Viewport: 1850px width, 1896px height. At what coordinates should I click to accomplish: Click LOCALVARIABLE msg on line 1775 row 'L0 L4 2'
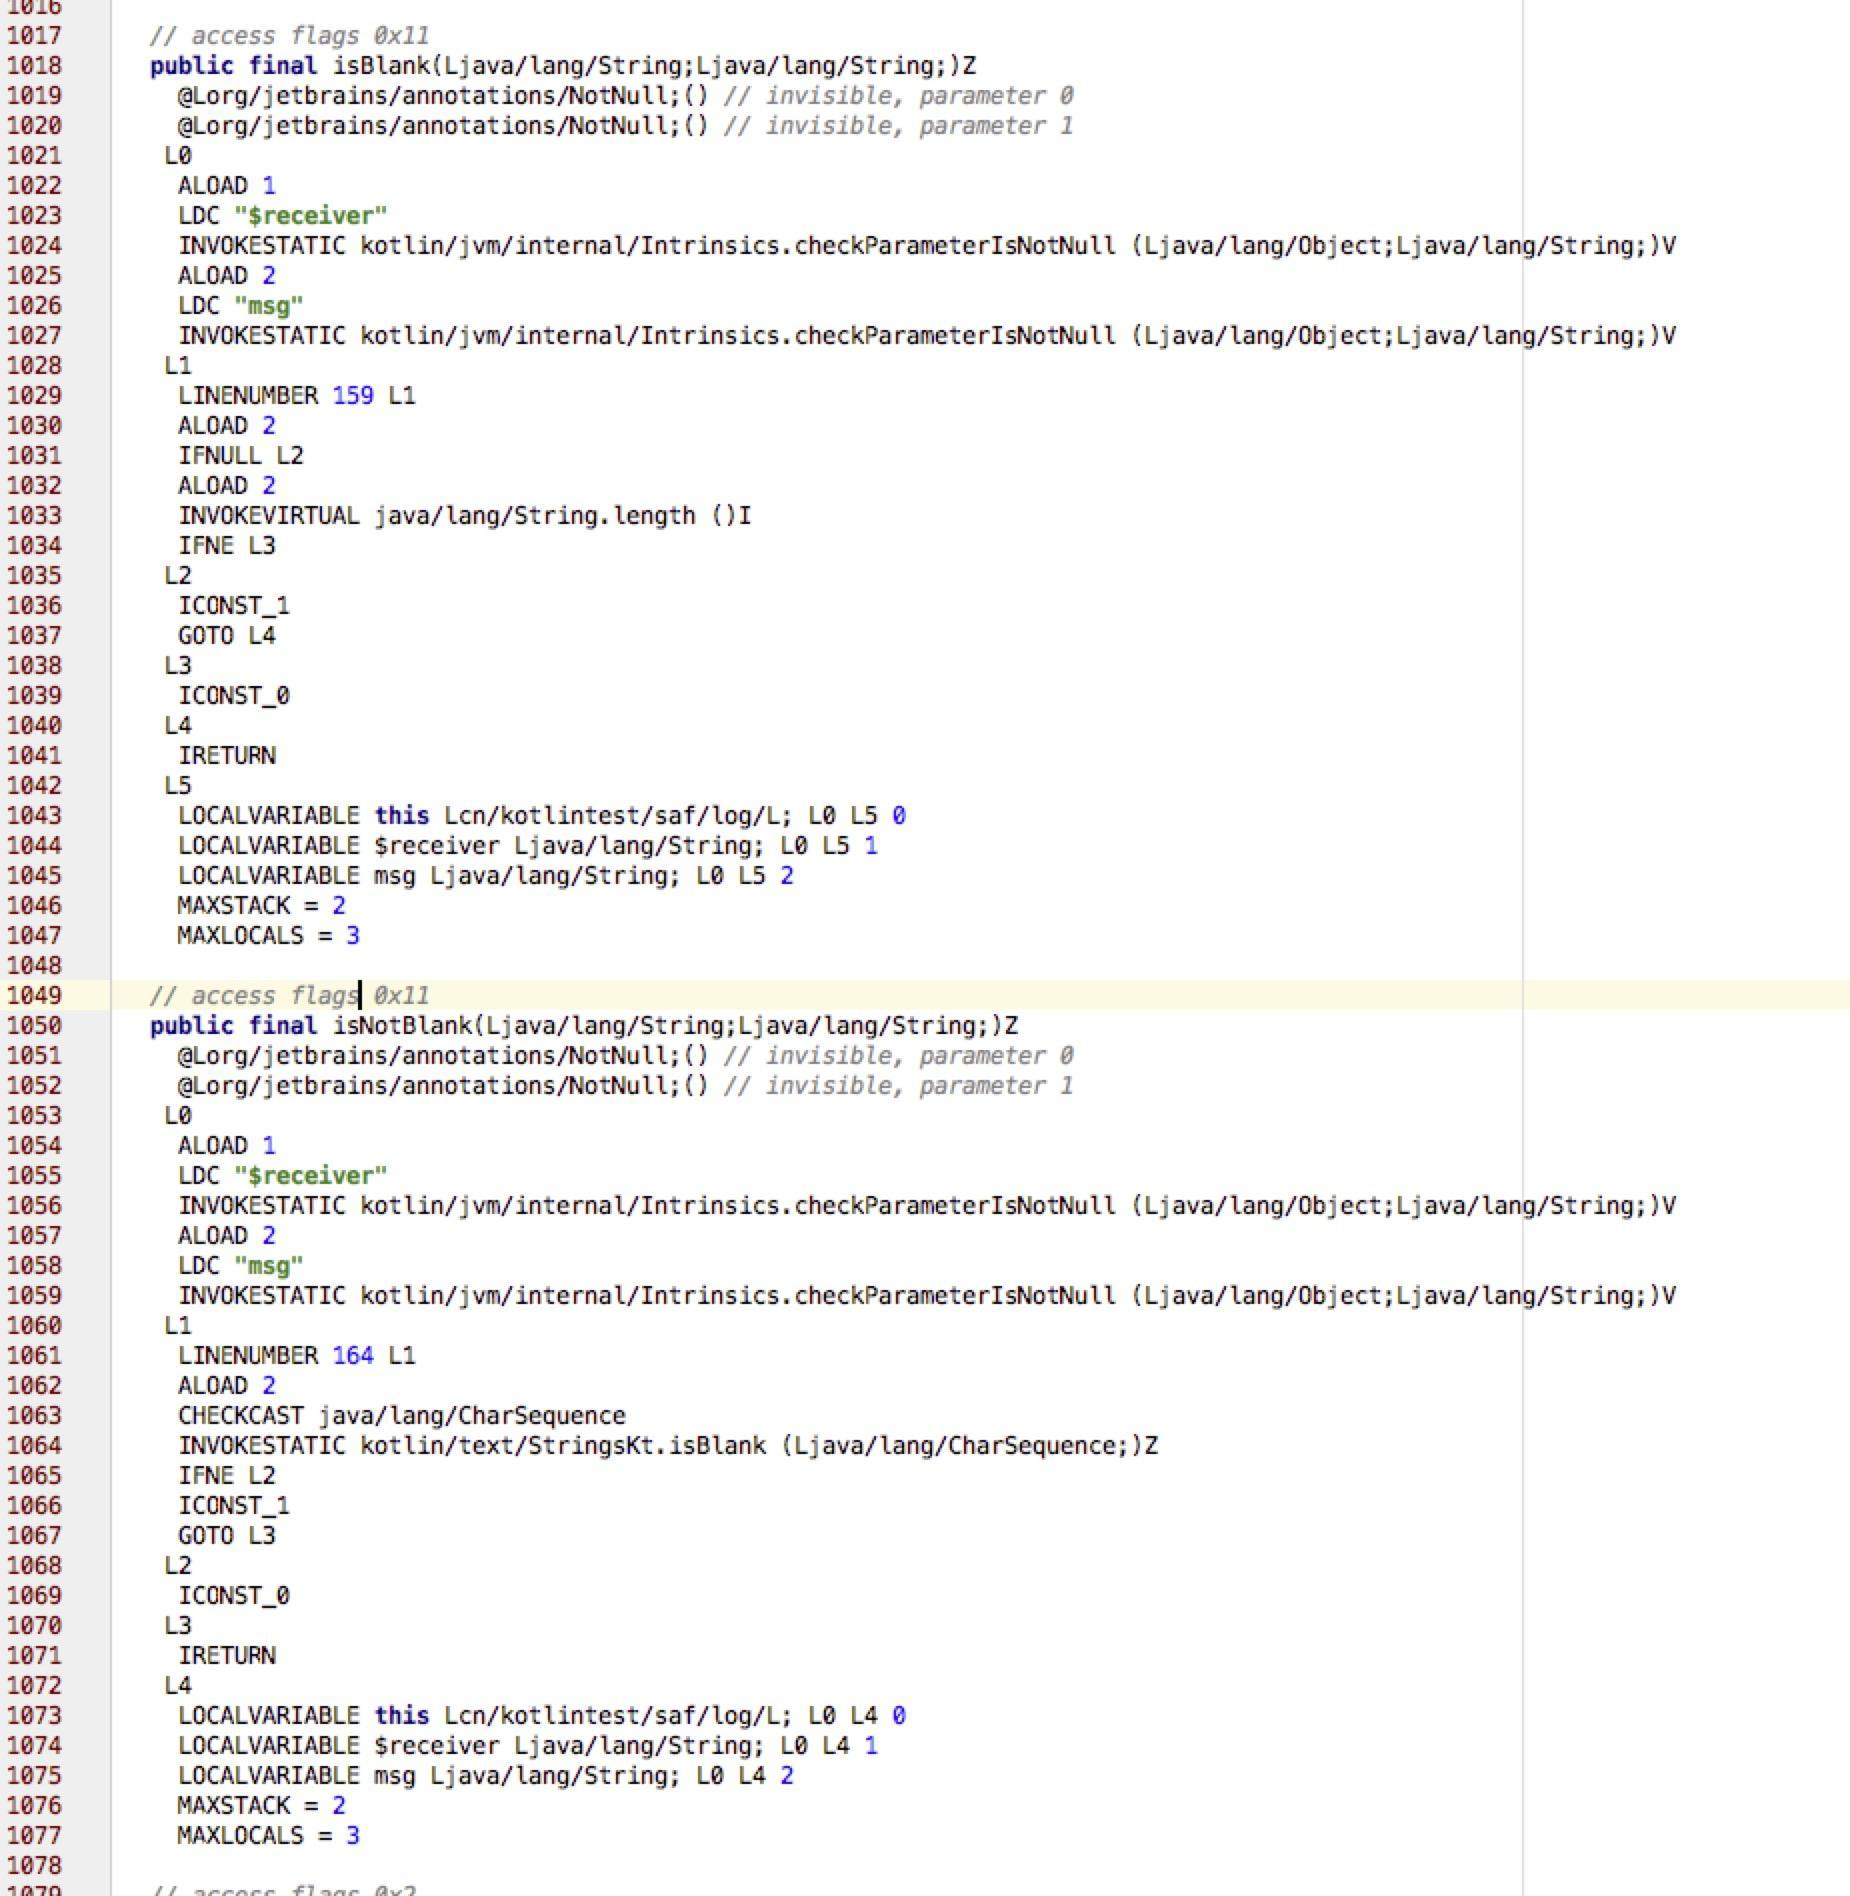[486, 1776]
